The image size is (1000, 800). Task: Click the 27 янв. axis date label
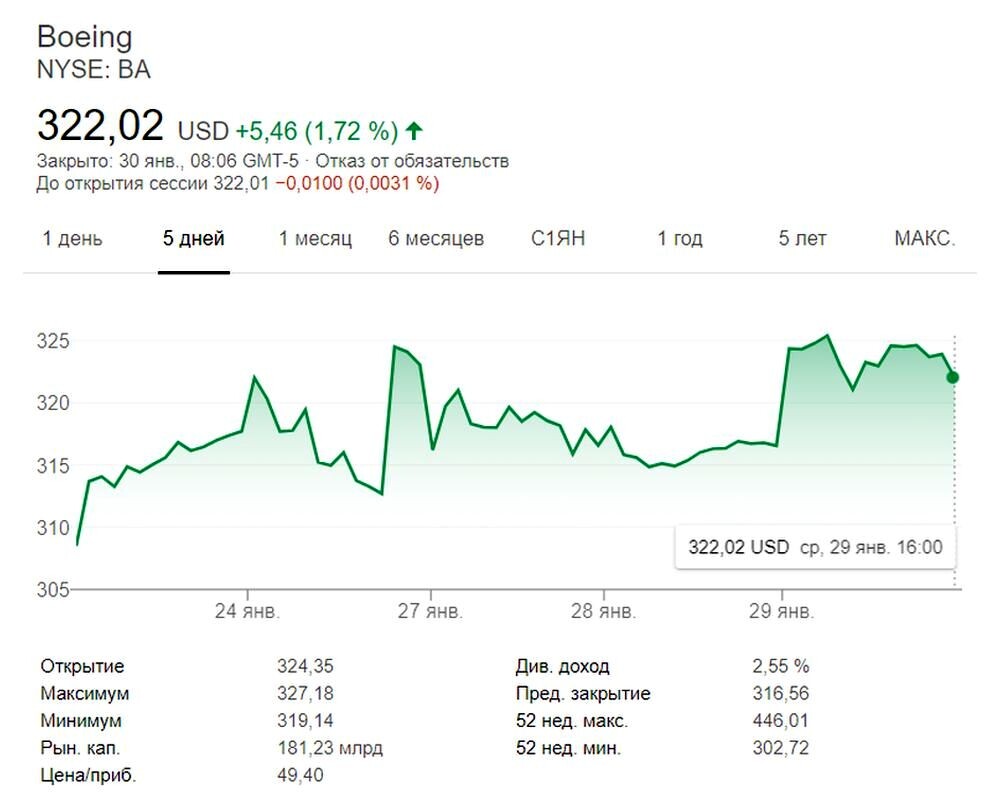430,611
